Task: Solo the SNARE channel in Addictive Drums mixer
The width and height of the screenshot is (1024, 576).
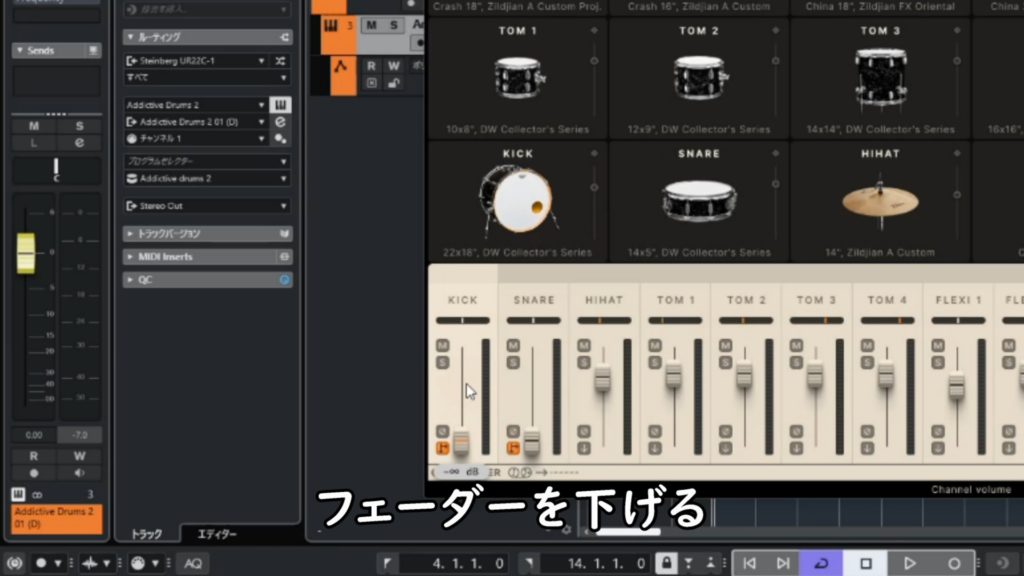Action: (513, 361)
